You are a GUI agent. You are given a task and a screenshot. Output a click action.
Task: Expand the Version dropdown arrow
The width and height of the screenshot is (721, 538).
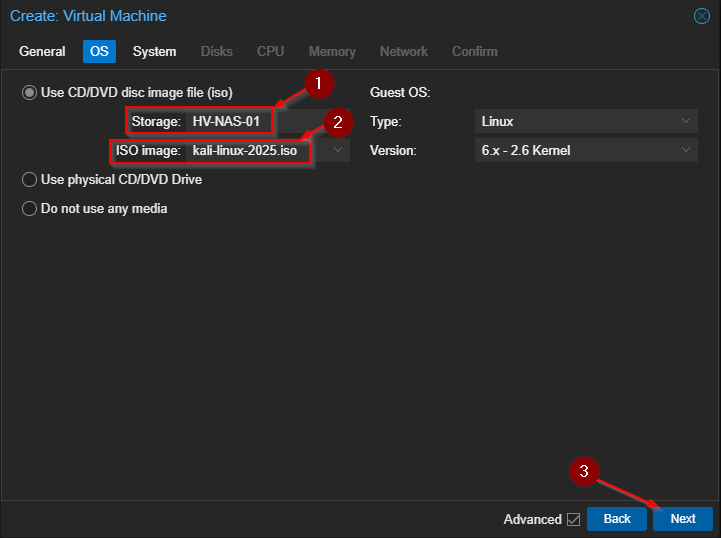pos(686,150)
